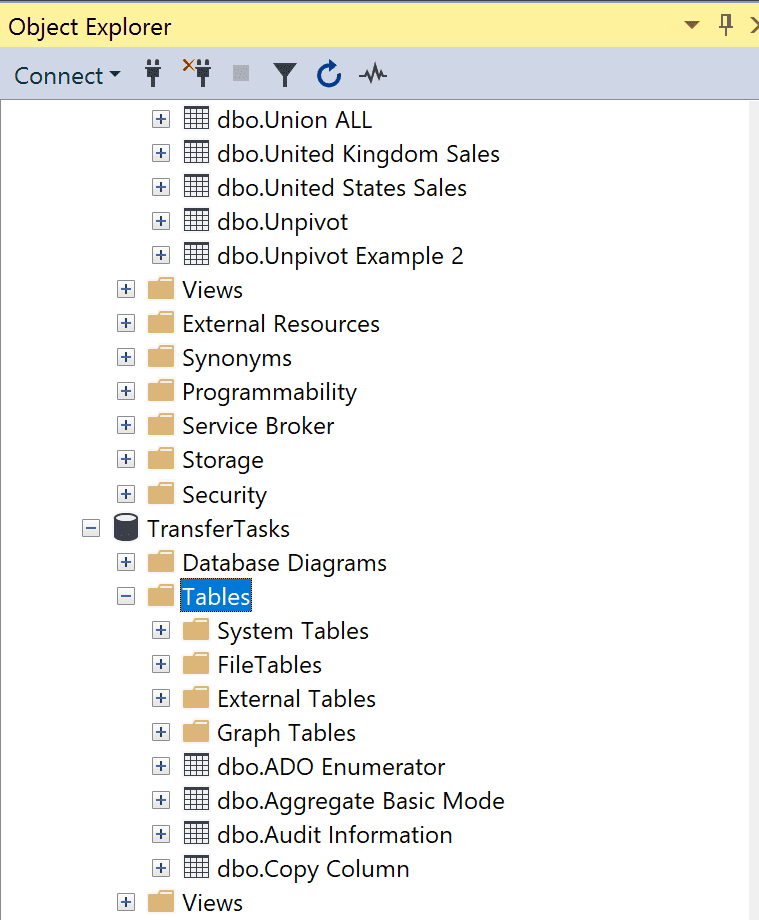This screenshot has height=920, width=759.
Task: Select the Graph Tables folder
Action: coord(286,732)
